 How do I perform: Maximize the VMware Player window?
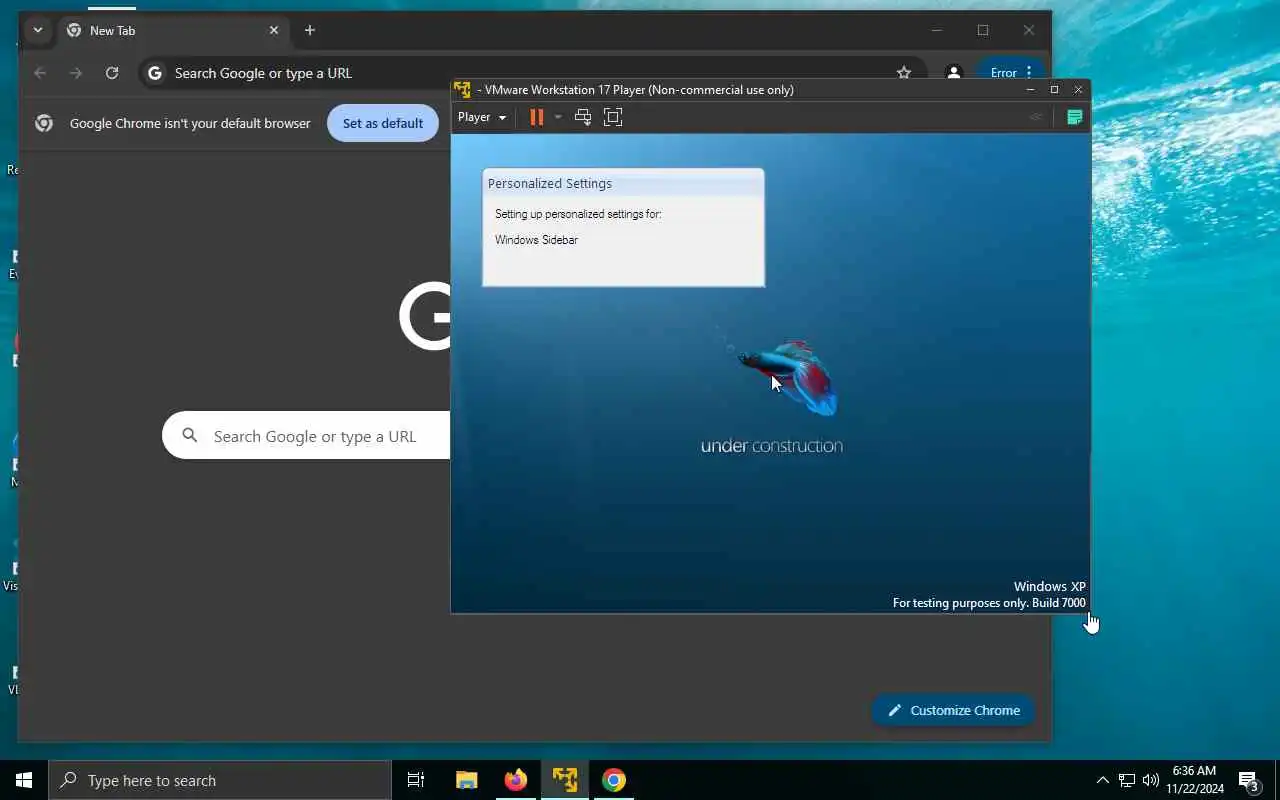[x=1054, y=89]
